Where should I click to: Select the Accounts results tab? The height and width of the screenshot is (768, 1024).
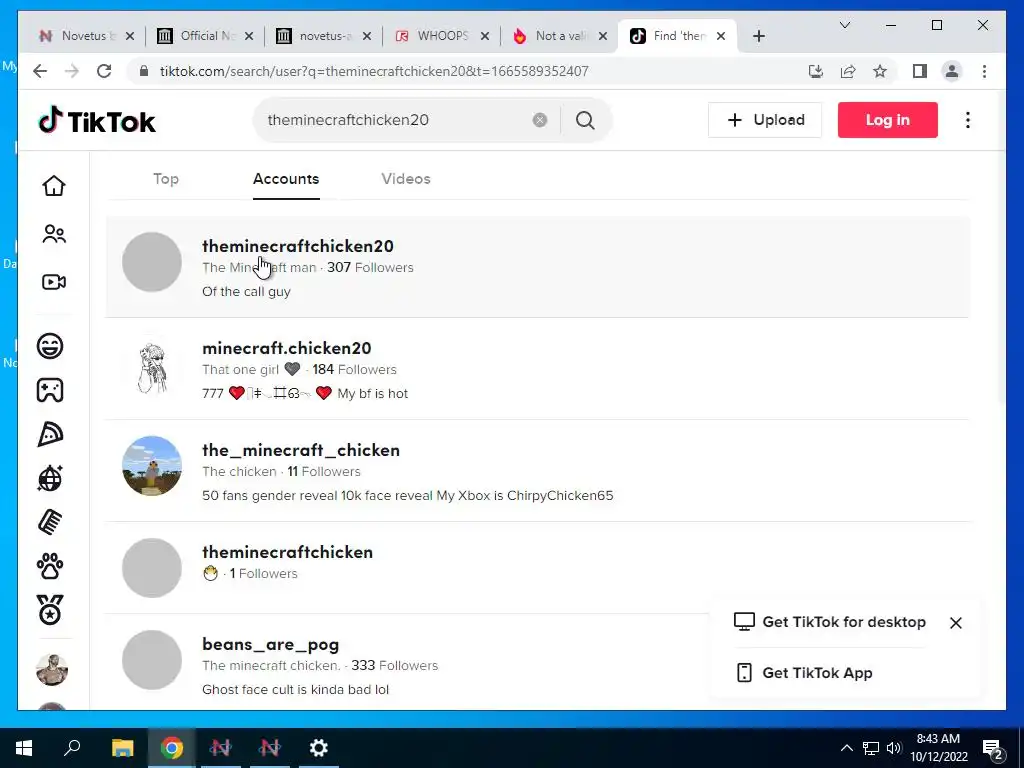(286, 179)
